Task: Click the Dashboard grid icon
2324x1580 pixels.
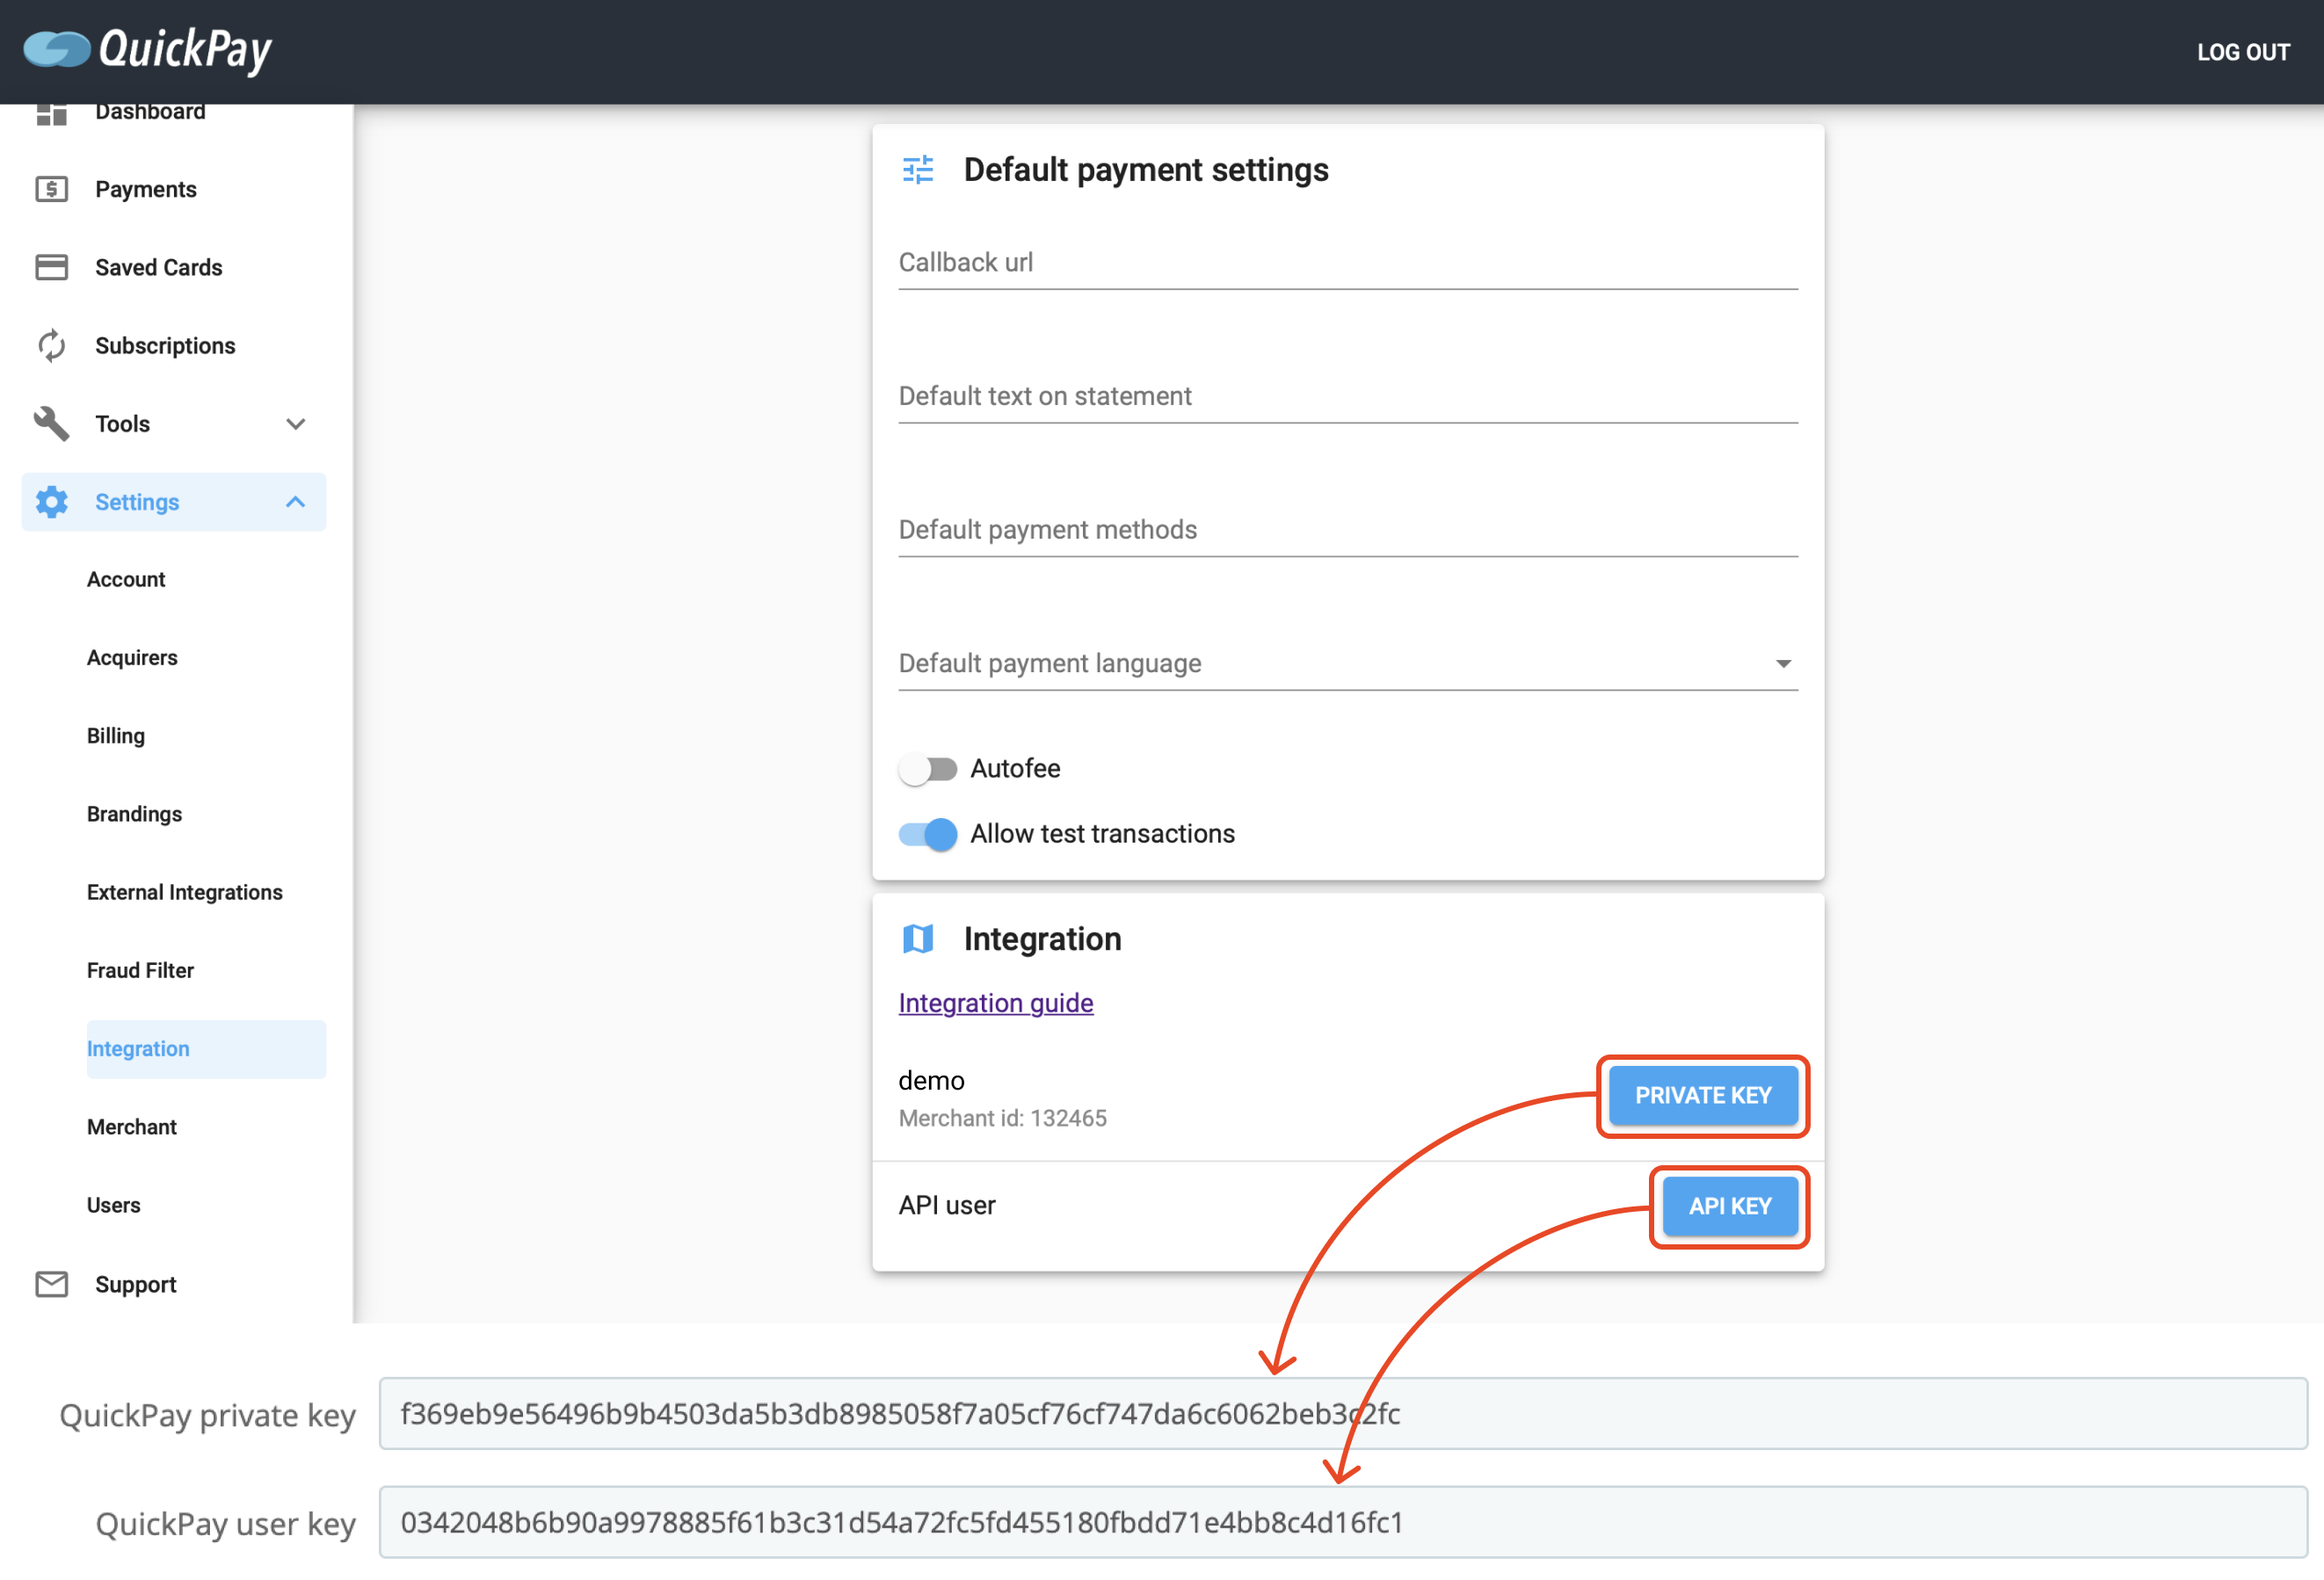Action: [x=51, y=114]
